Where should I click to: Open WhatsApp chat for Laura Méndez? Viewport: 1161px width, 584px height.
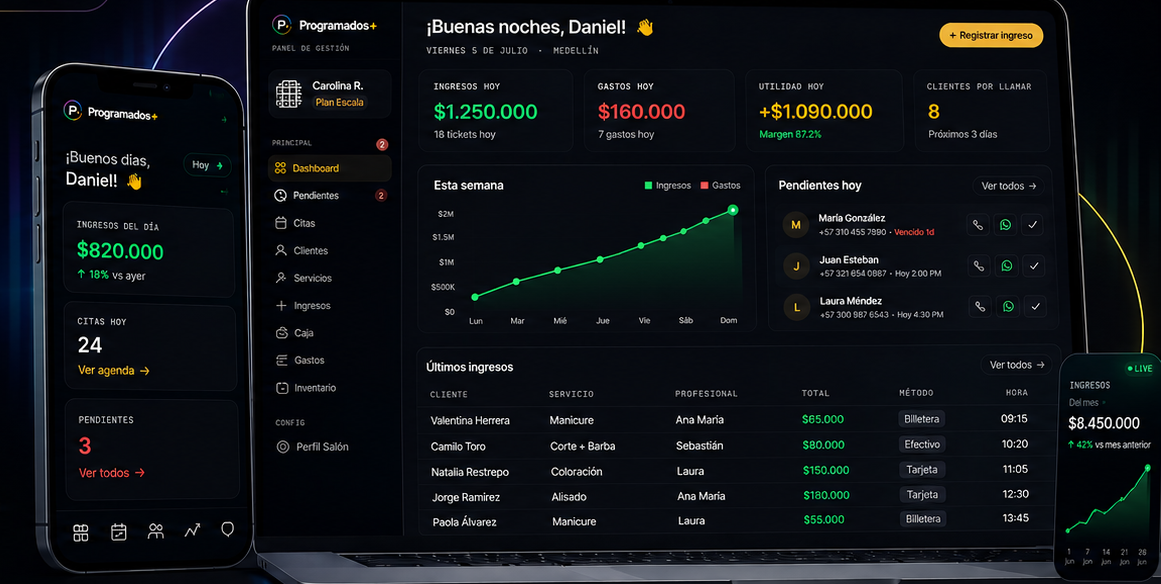1008,306
